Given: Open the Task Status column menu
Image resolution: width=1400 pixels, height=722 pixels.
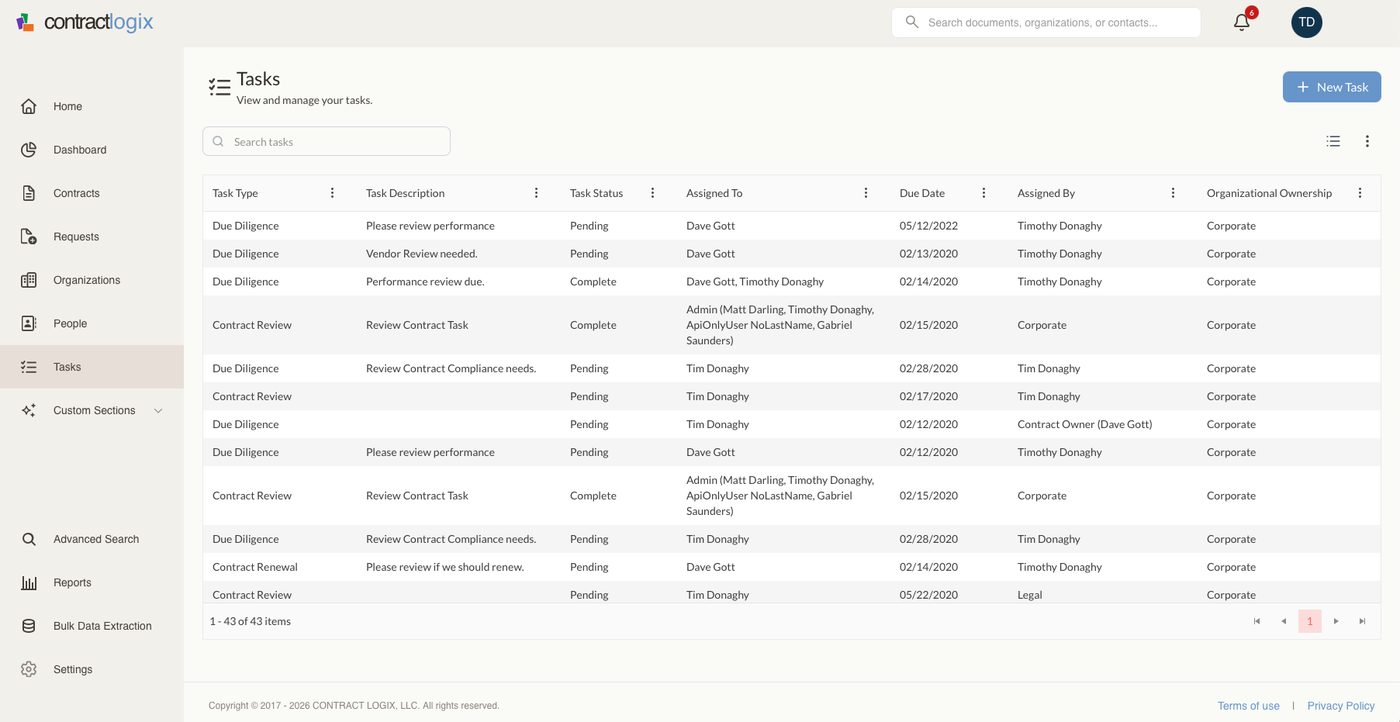Looking at the screenshot, I should coord(653,193).
